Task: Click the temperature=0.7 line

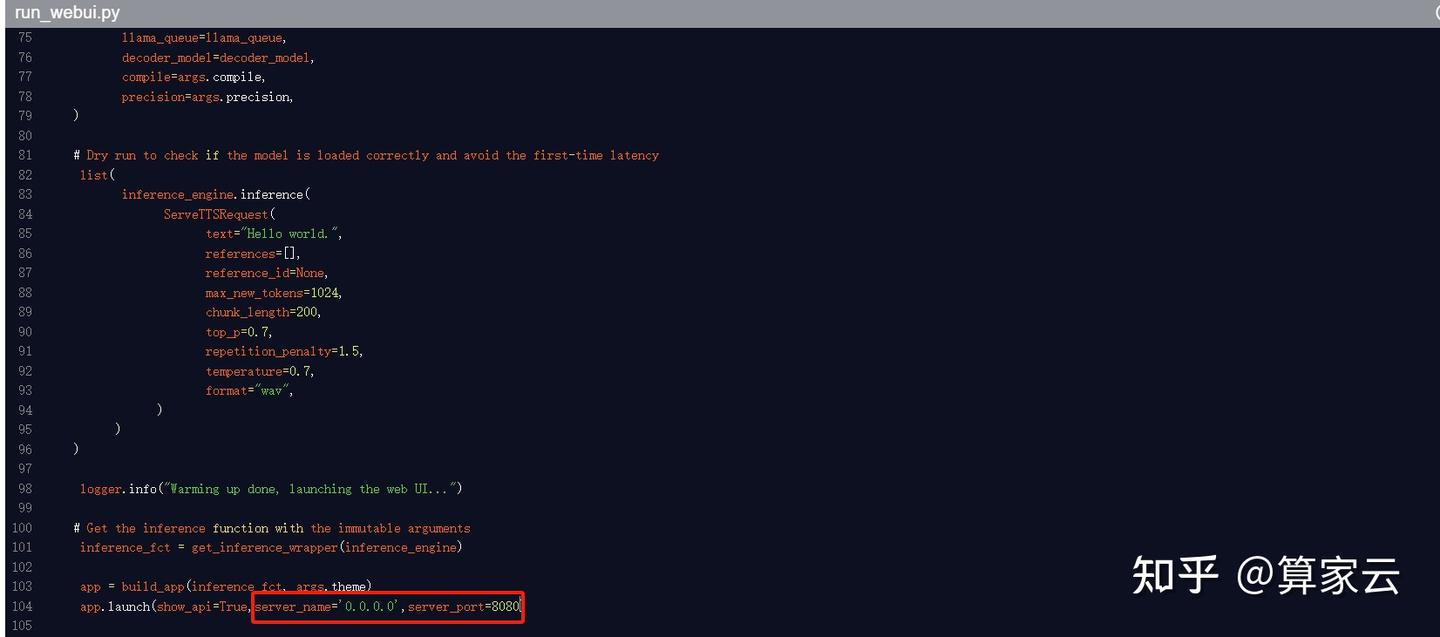Action: (x=260, y=371)
